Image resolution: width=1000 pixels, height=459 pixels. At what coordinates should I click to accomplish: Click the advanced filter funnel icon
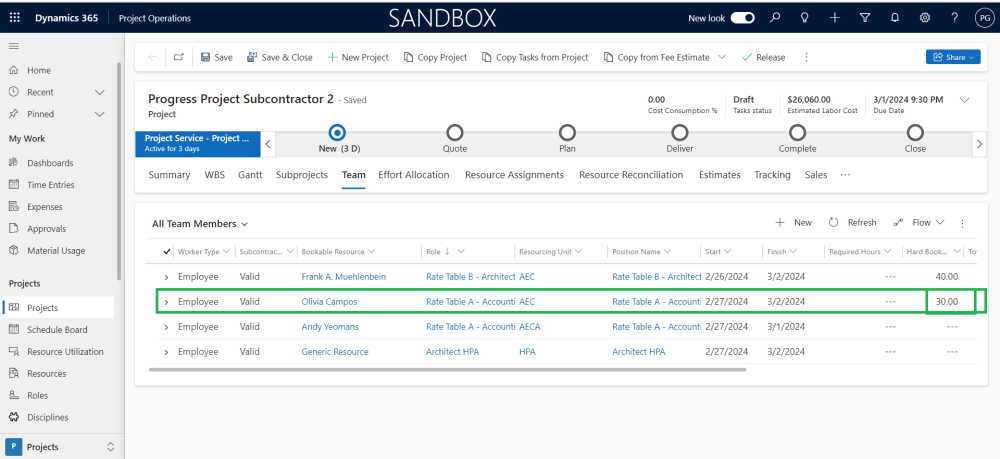(865, 18)
